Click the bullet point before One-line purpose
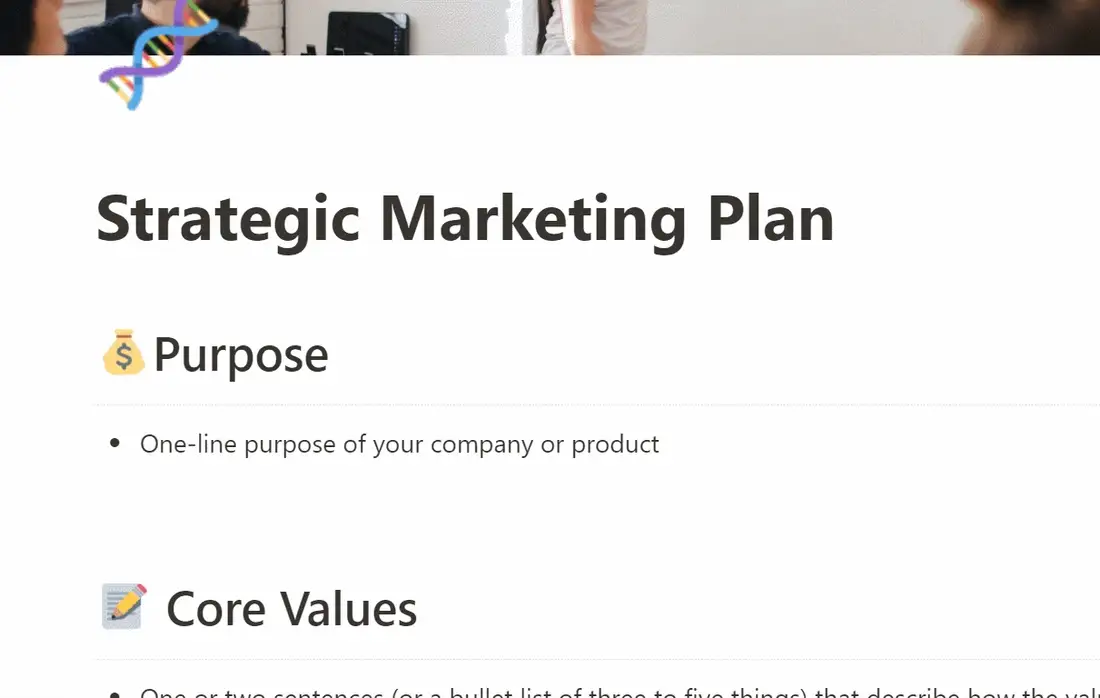Image resolution: width=1100 pixels, height=698 pixels. [x=115, y=443]
